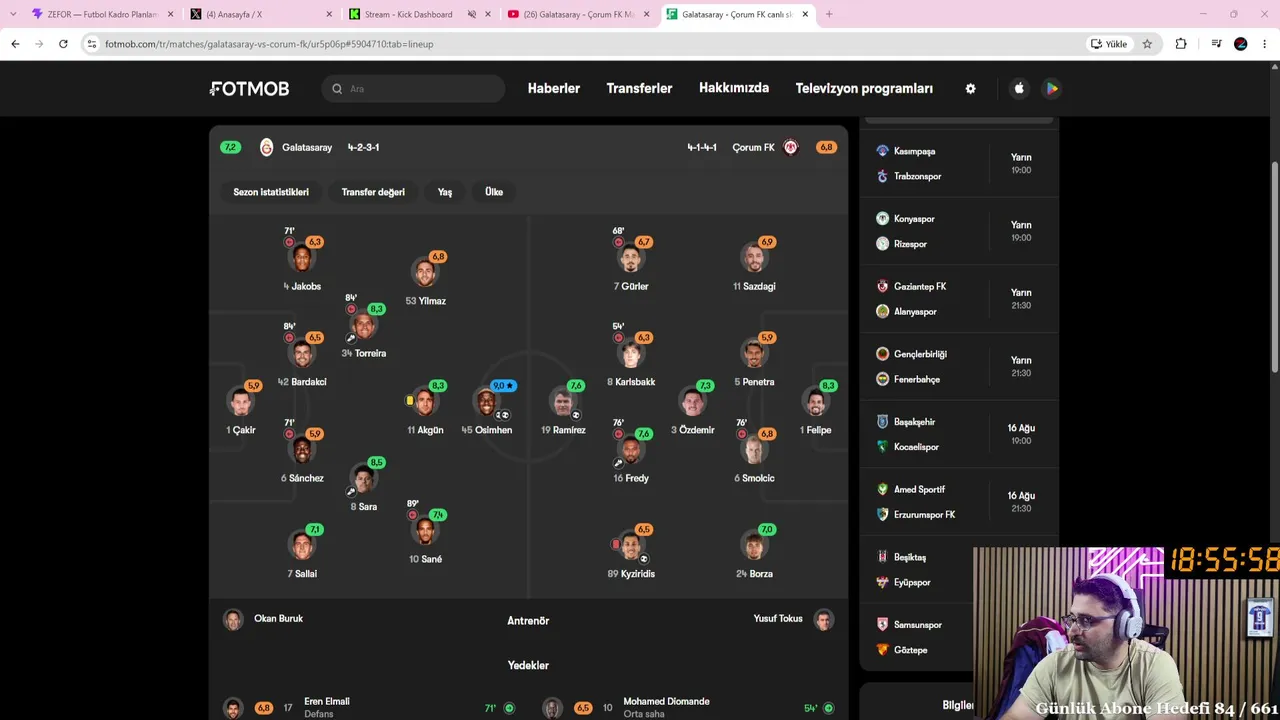Click the Kasımpaşa team logo

click(882, 151)
